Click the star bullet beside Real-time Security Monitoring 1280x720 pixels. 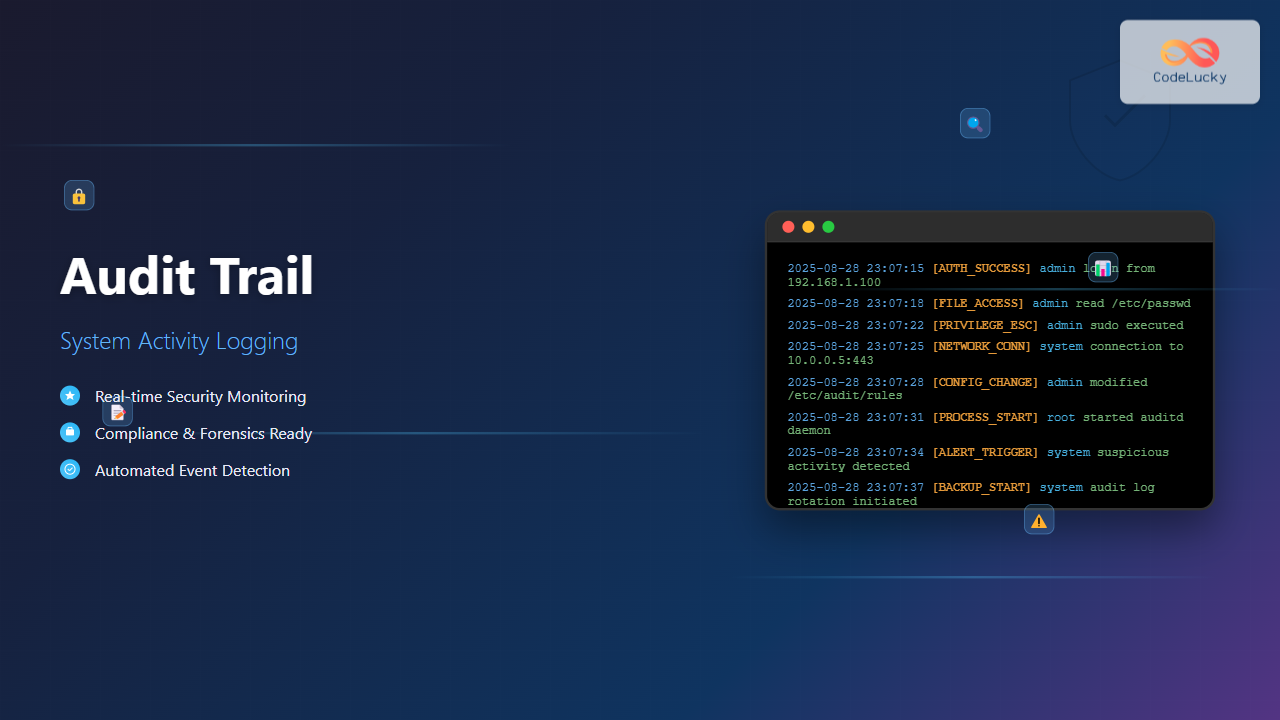(70, 396)
